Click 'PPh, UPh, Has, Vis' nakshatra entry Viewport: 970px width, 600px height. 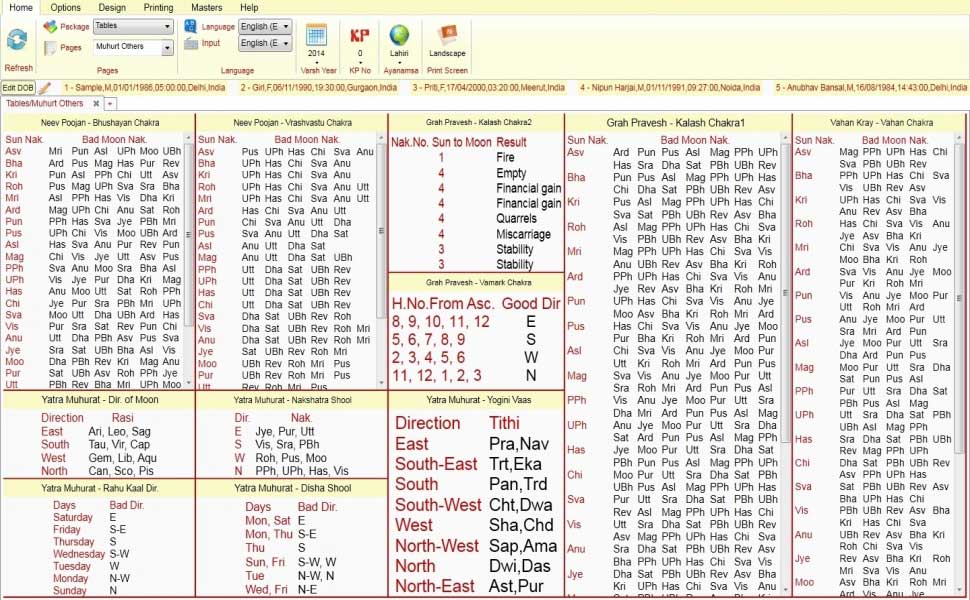point(302,471)
